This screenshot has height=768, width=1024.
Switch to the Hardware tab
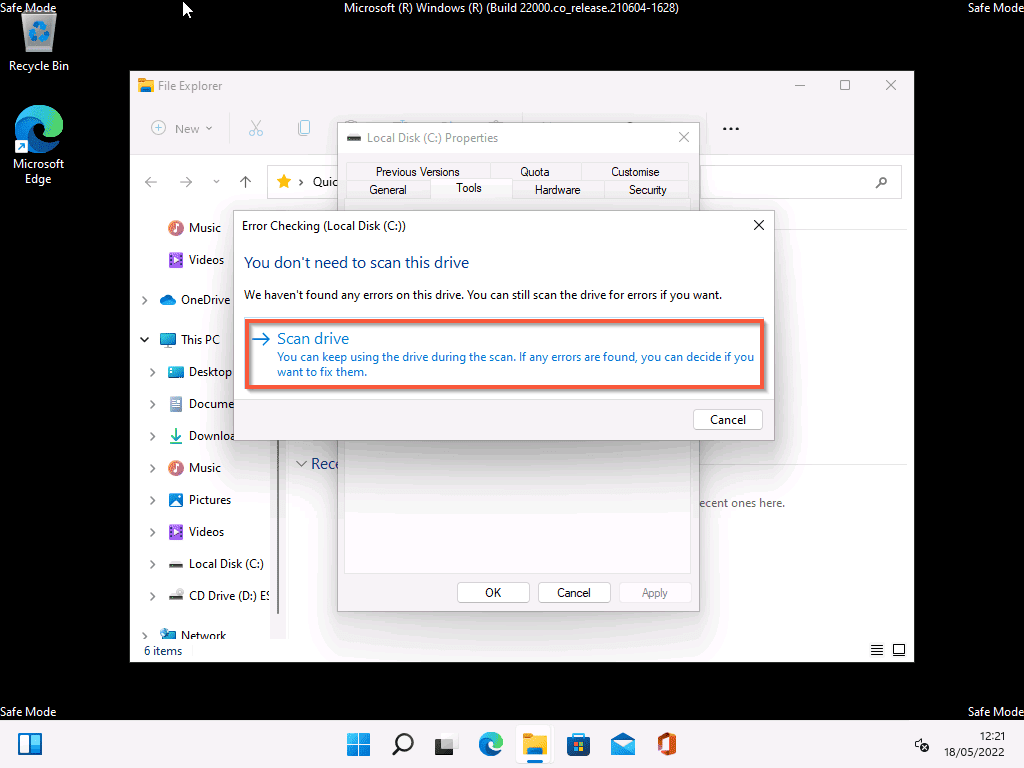[x=557, y=190]
